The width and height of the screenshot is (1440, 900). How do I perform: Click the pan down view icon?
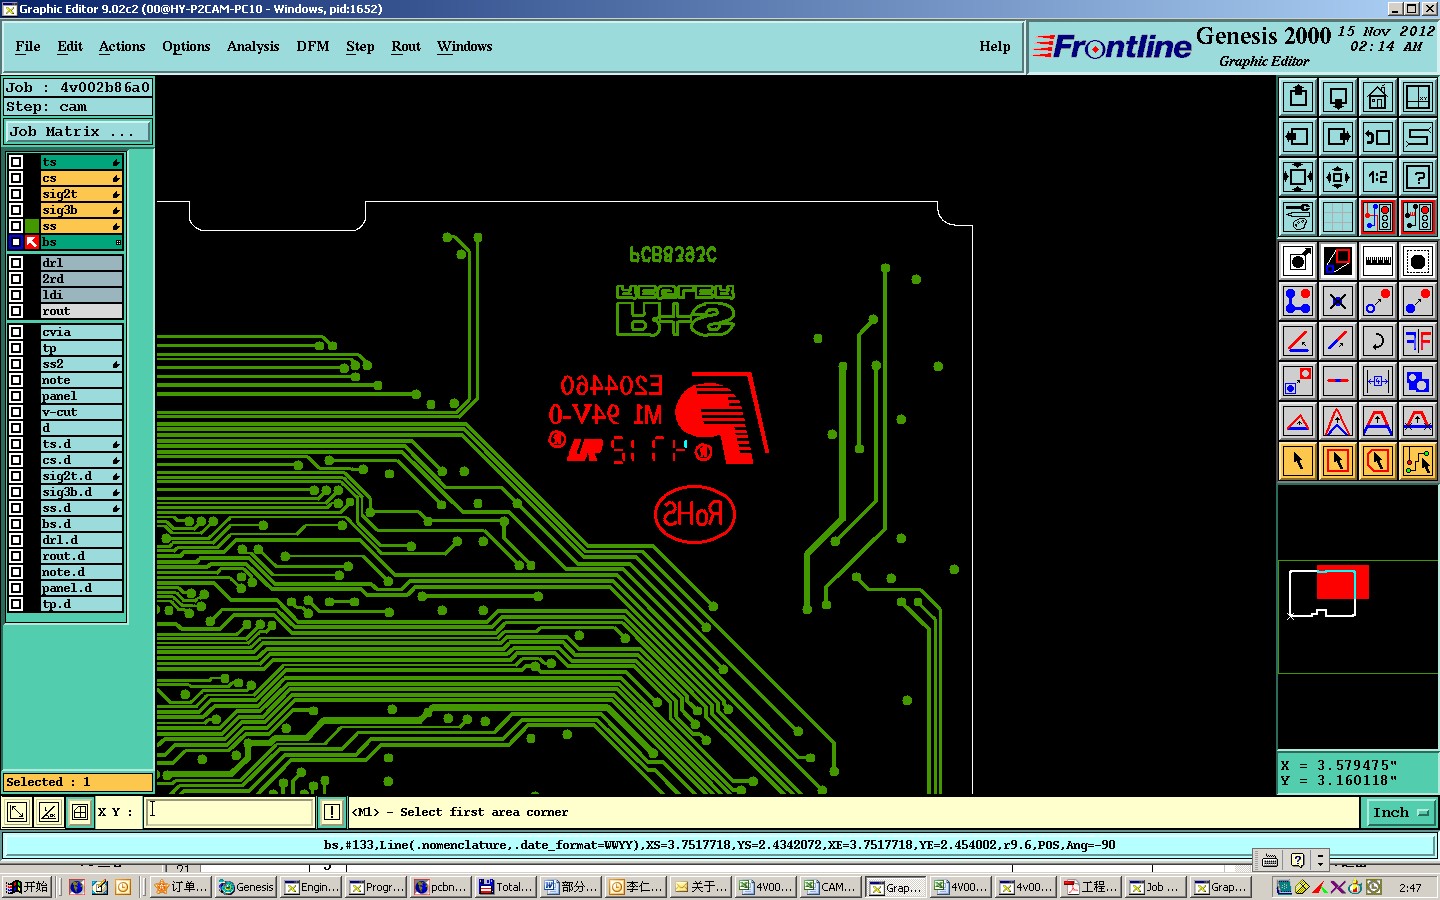pos(1338,97)
